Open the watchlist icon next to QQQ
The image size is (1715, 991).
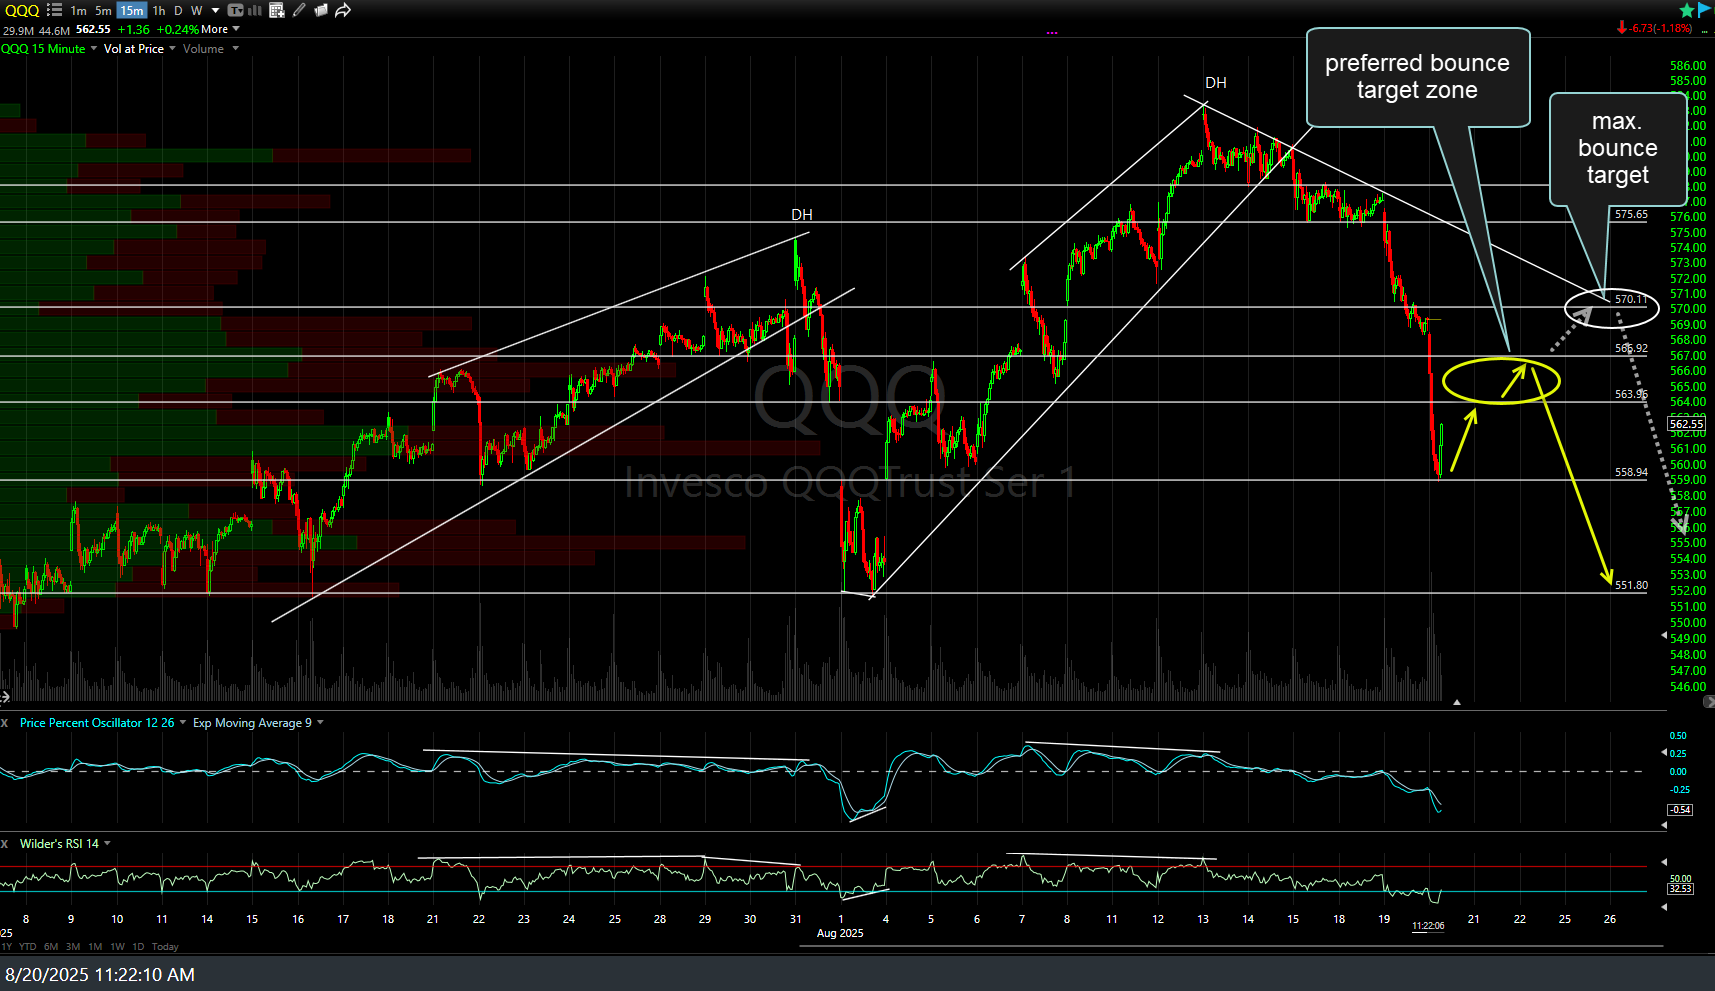tap(54, 10)
